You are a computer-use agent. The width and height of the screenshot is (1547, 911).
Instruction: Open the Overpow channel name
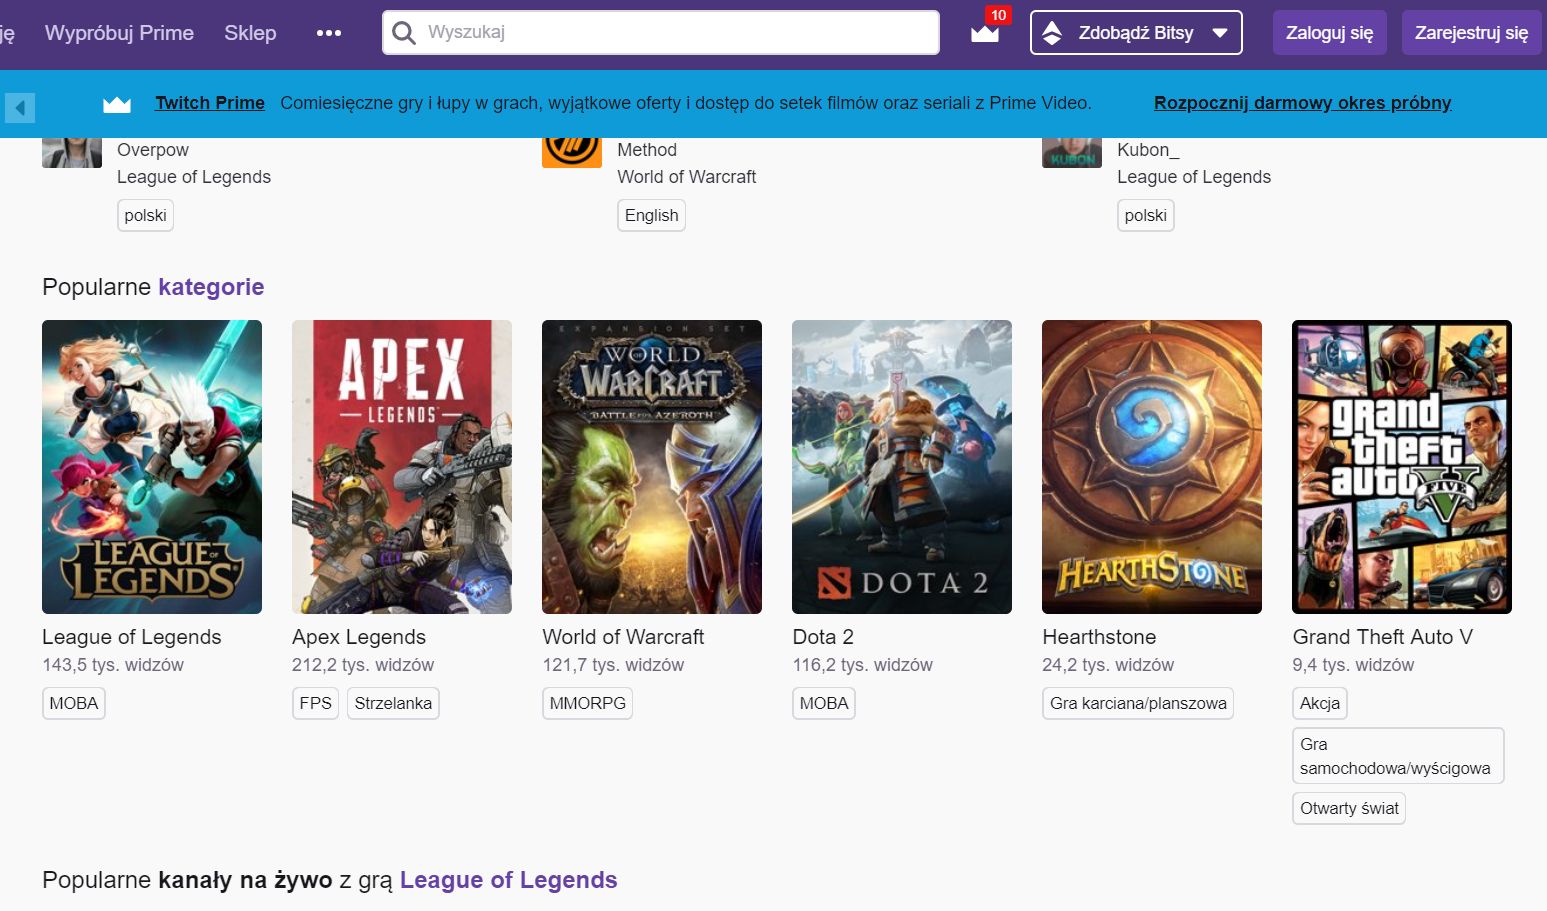153,150
